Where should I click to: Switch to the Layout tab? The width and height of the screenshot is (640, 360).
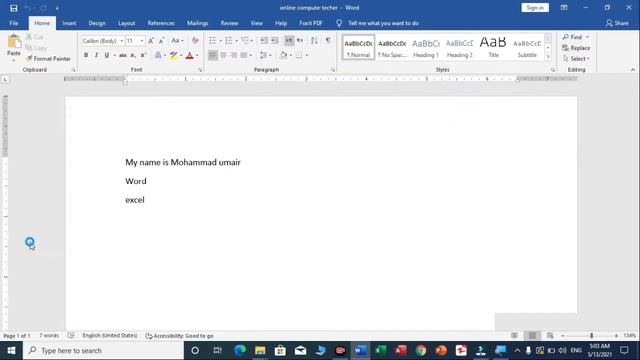[x=127, y=23]
